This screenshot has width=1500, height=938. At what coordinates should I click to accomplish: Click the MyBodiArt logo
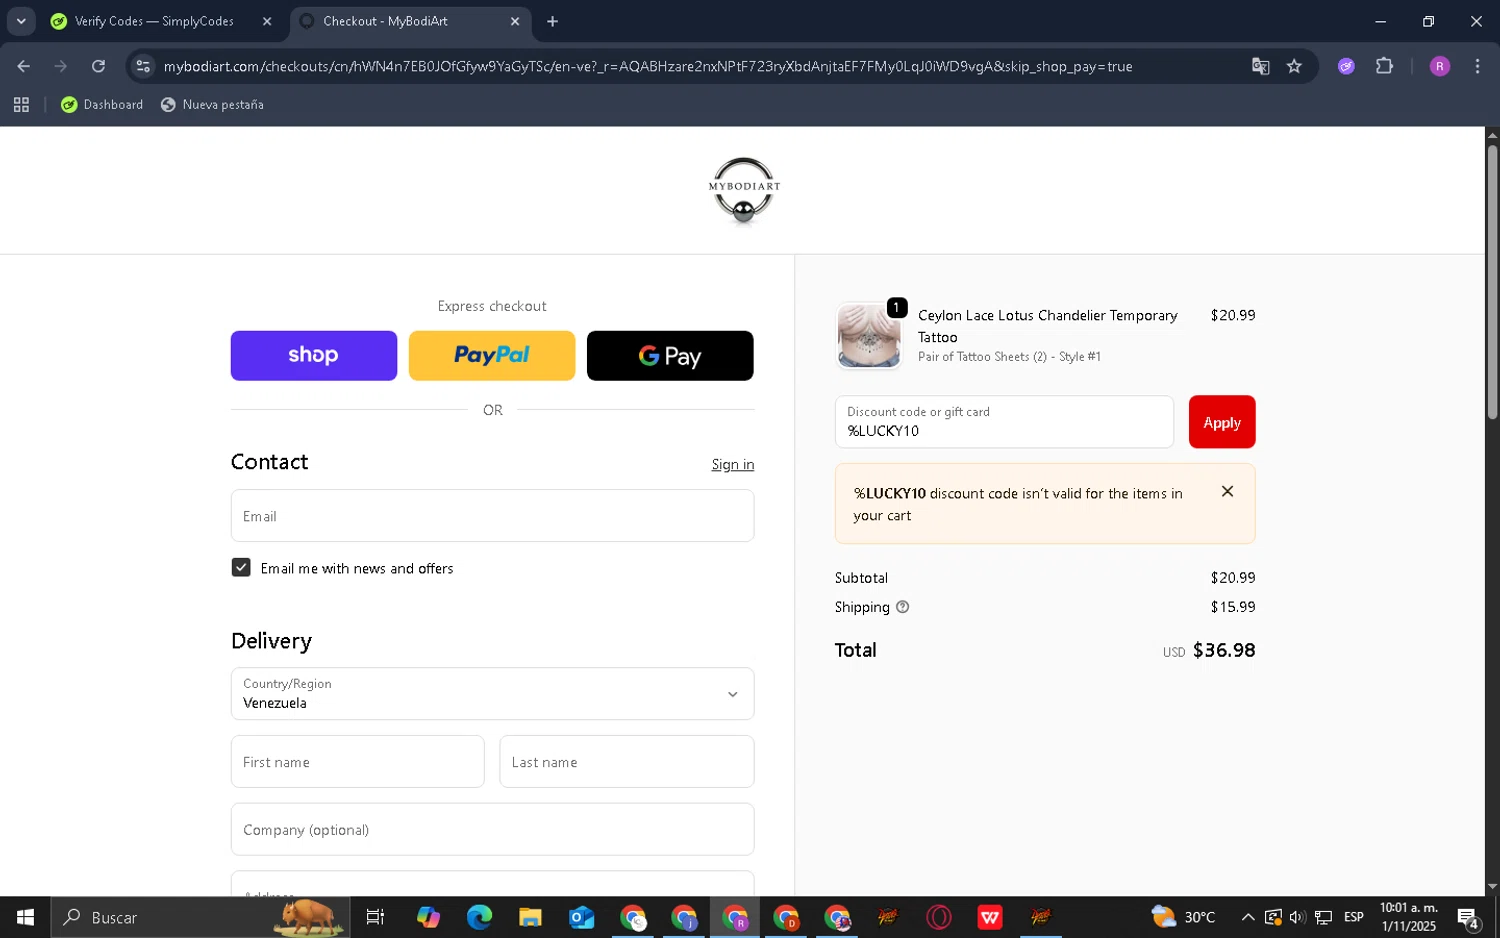point(744,190)
